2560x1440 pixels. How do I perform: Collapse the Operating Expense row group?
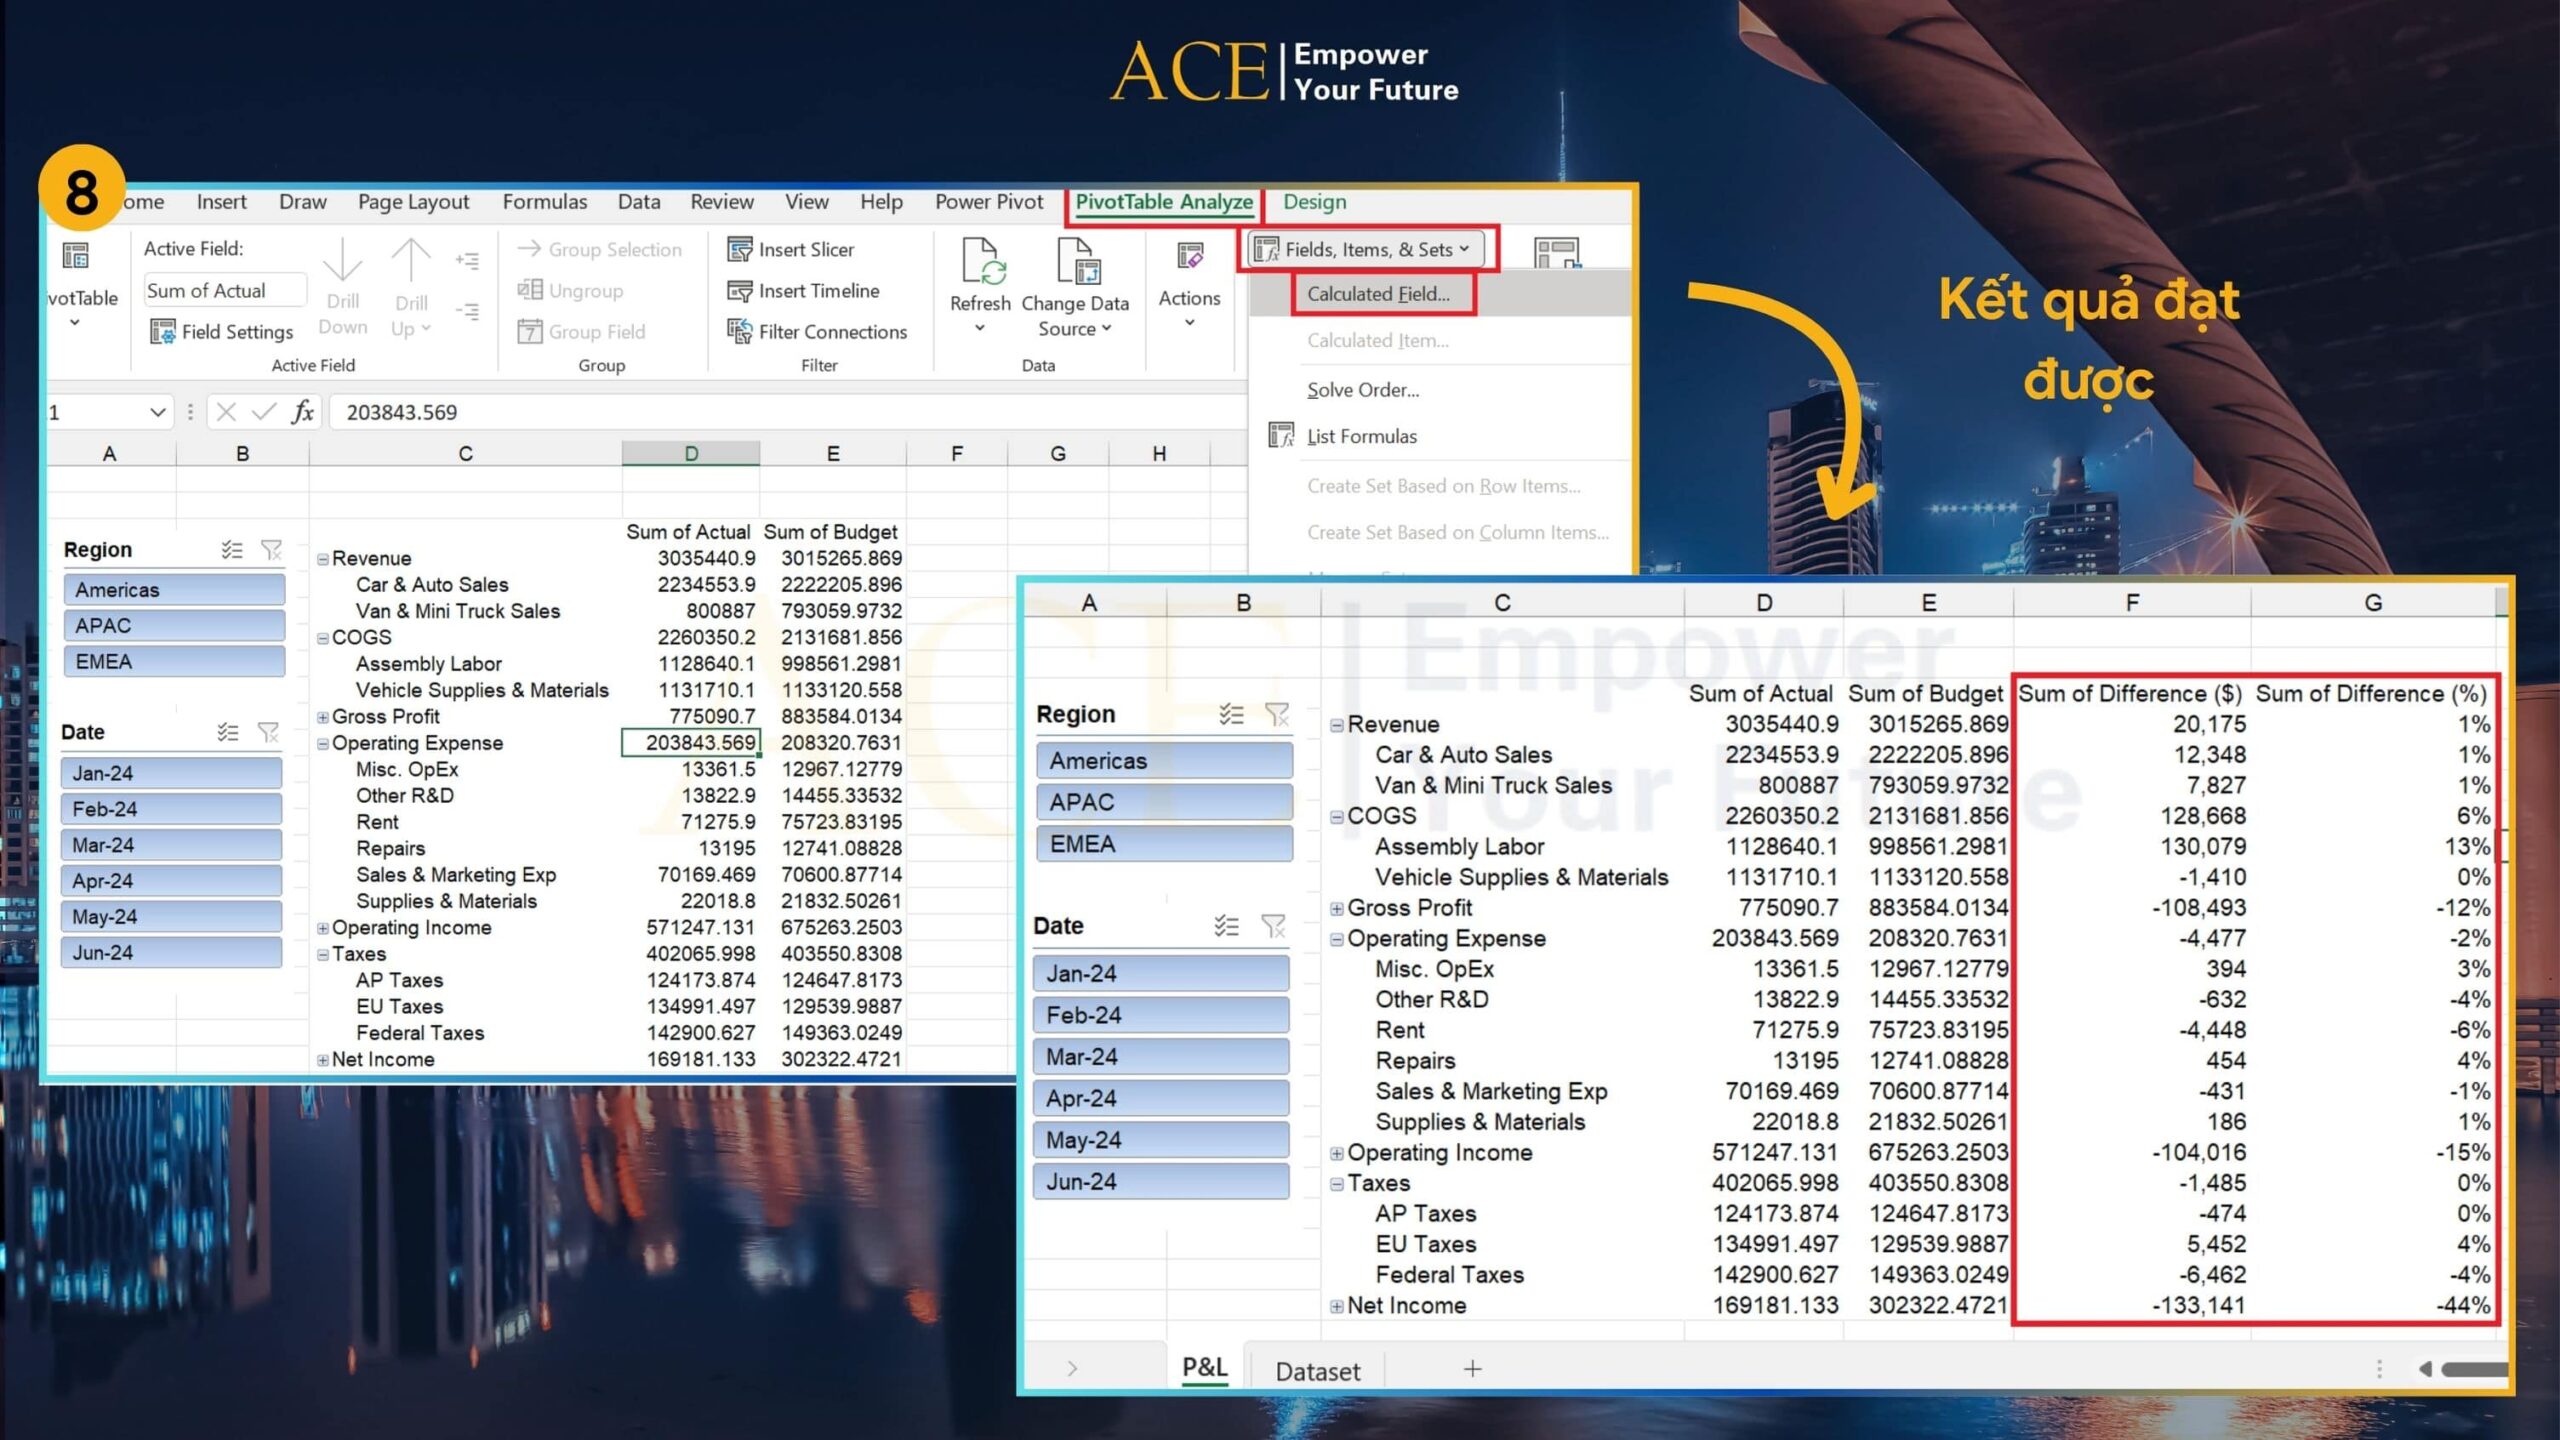(322, 742)
